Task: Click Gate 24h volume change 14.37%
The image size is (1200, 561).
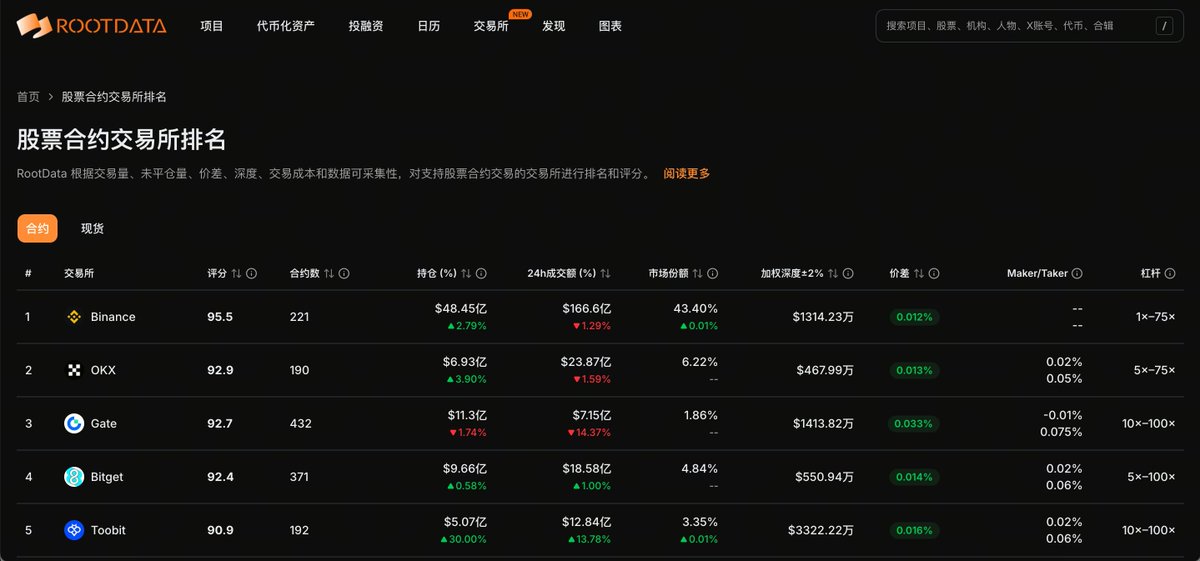Action: [x=587, y=432]
